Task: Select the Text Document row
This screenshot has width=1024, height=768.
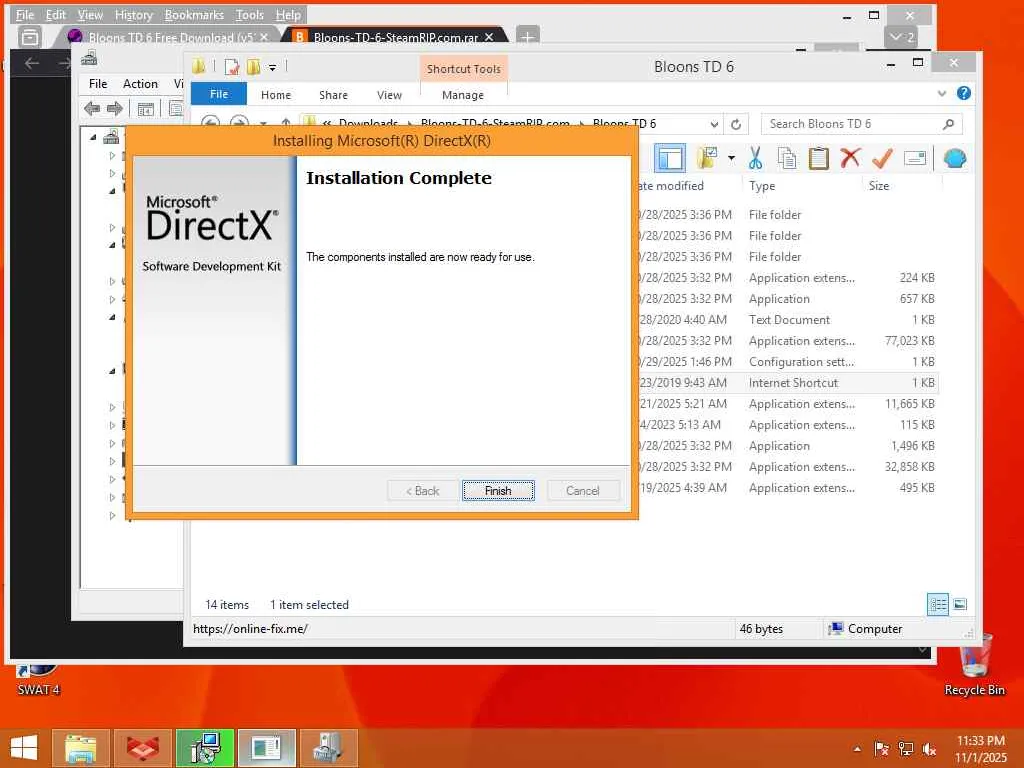Action: (x=786, y=319)
